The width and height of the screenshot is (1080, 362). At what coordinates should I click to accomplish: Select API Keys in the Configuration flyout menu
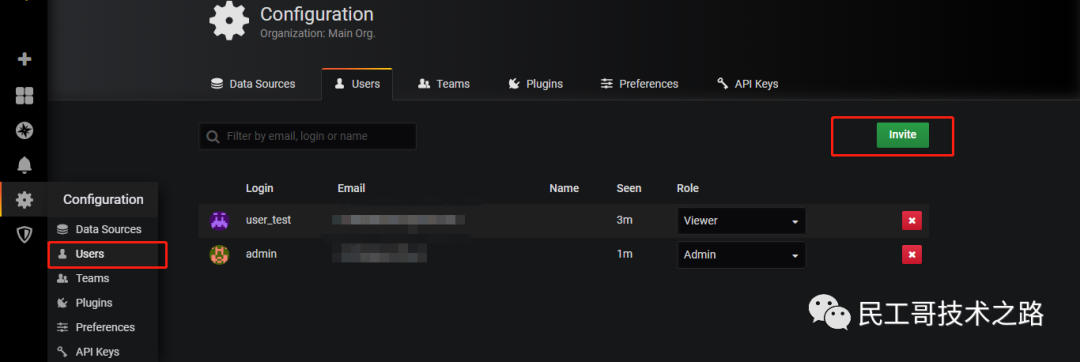(103, 352)
